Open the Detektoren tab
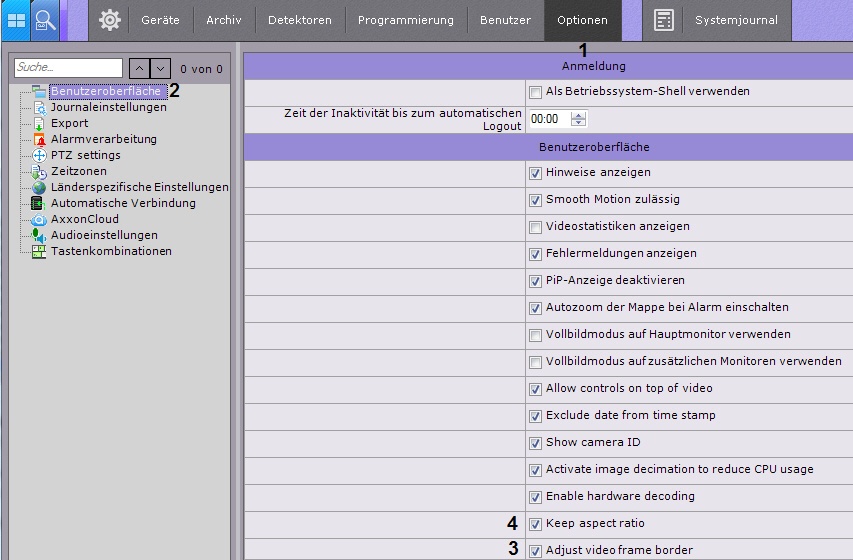This screenshot has width=853, height=560. pos(300,20)
